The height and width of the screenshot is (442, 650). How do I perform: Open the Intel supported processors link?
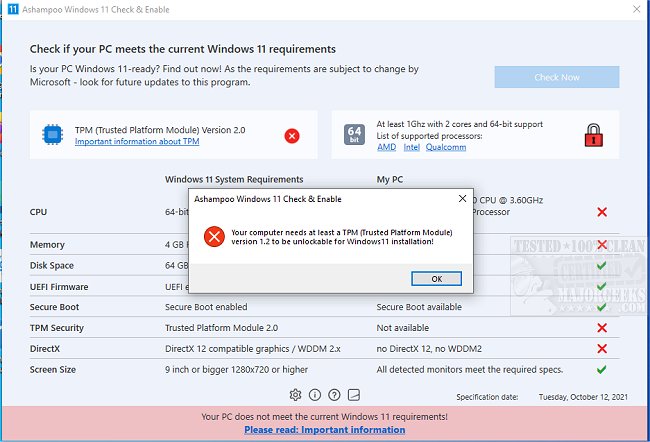point(412,147)
